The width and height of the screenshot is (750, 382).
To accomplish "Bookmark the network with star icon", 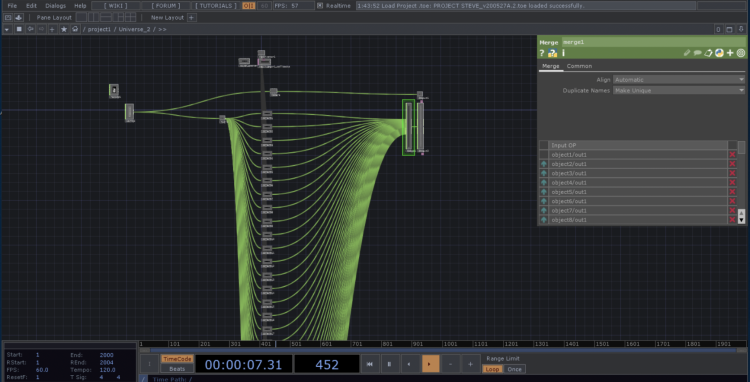I will pos(64,29).
